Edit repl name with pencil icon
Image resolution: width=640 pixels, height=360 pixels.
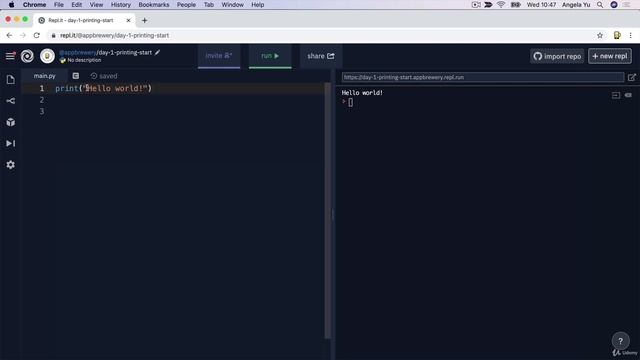[x=158, y=52]
